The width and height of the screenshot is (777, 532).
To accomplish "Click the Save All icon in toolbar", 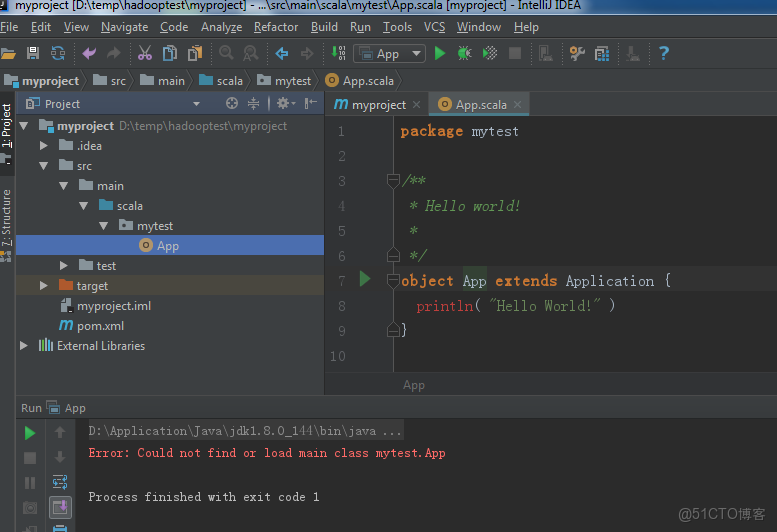I will coord(33,54).
